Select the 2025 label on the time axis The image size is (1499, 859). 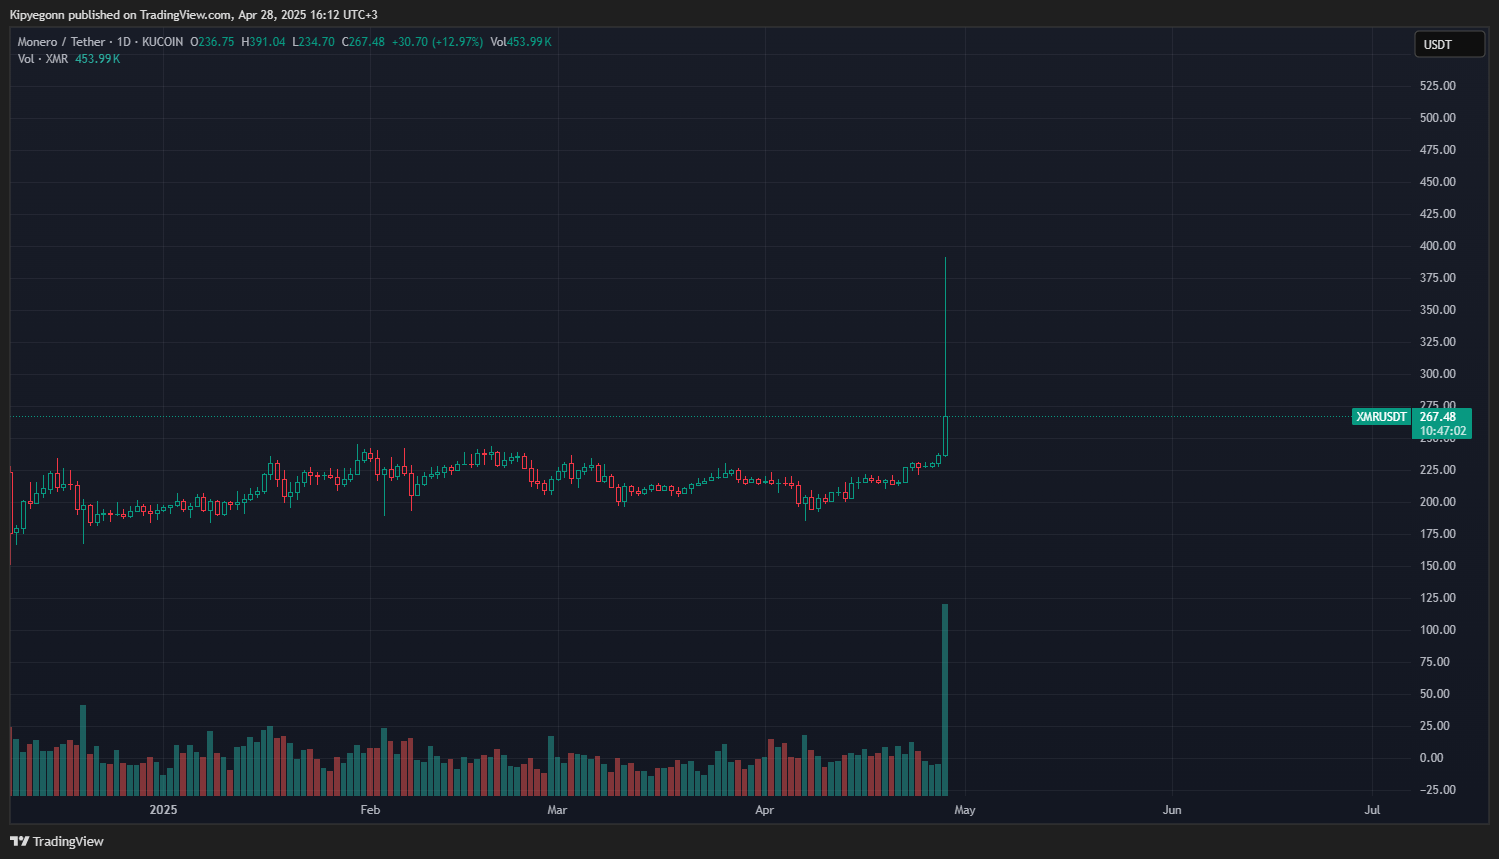163,810
